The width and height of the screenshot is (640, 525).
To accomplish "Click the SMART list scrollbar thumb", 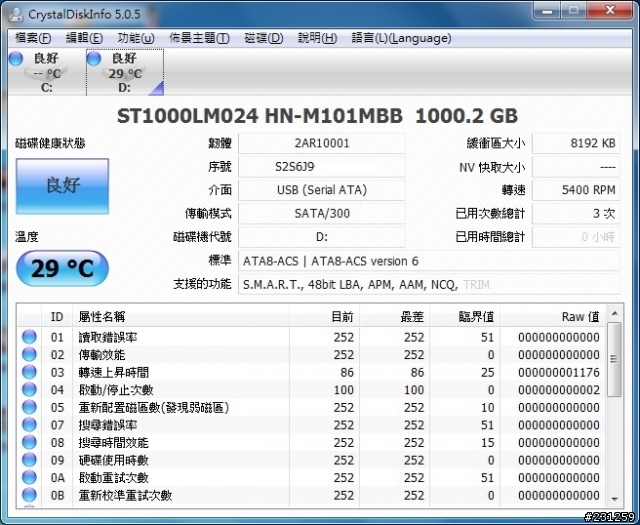I will (x=614, y=359).
